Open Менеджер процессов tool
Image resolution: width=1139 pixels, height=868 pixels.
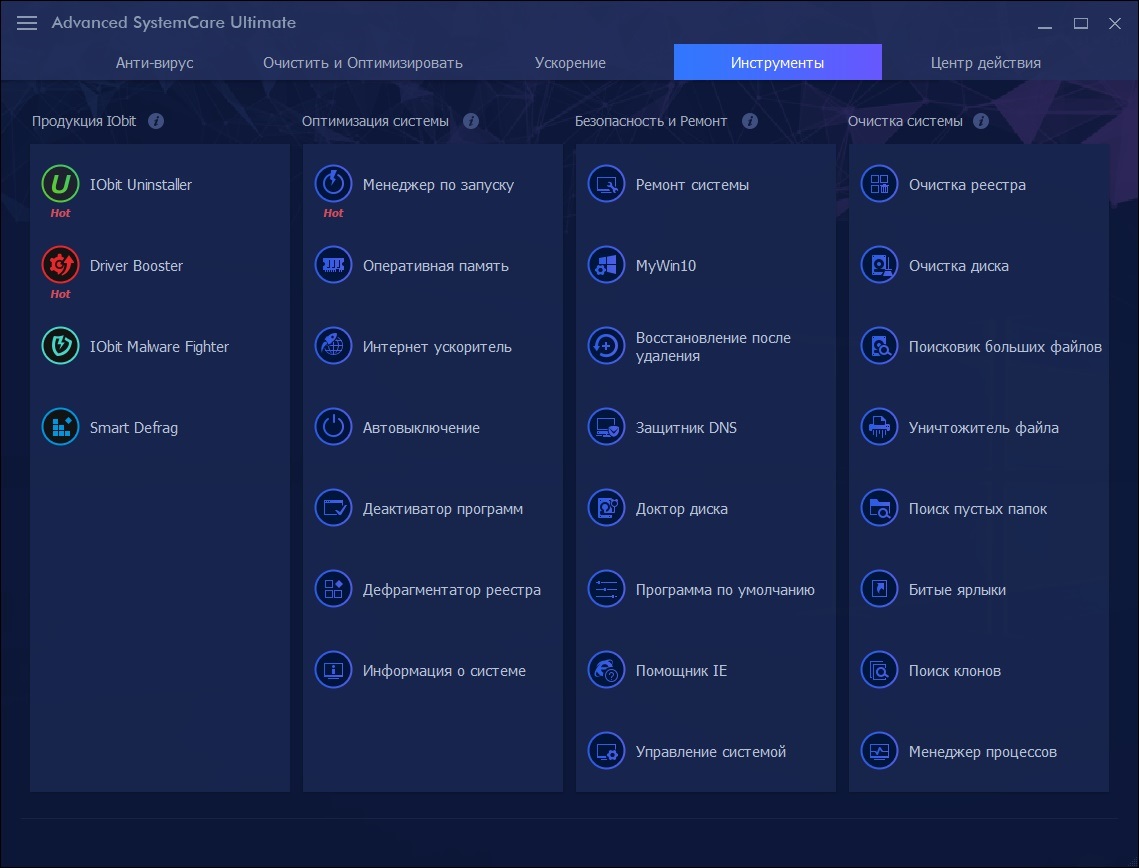click(982, 752)
